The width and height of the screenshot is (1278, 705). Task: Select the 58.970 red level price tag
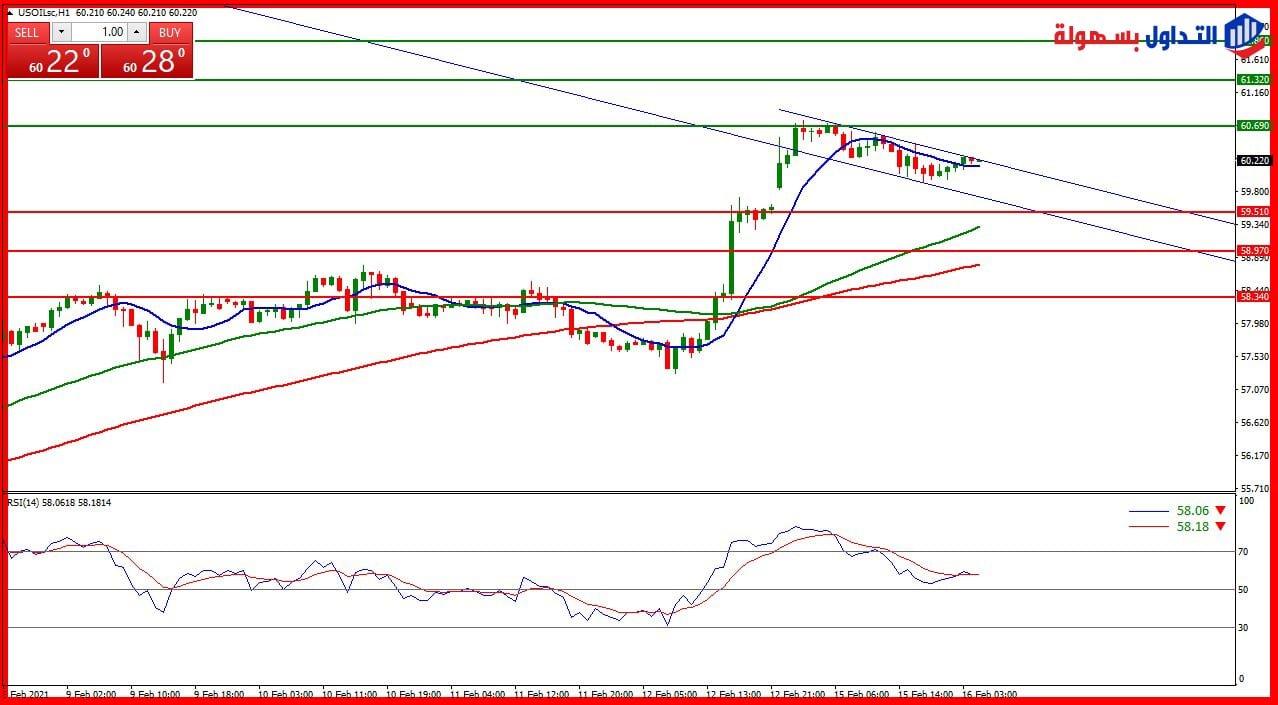click(1254, 250)
